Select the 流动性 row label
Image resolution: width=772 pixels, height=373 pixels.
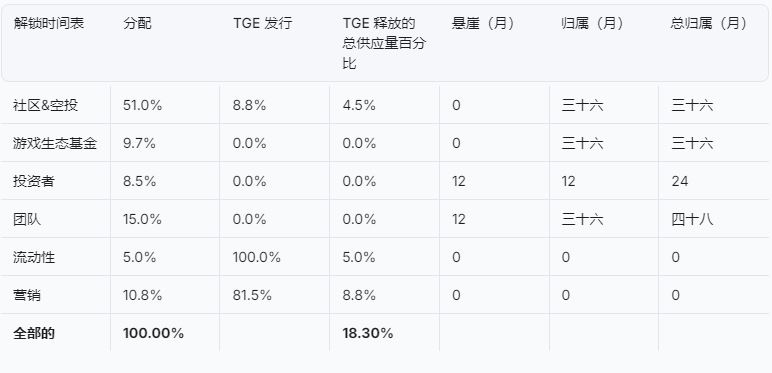point(34,257)
